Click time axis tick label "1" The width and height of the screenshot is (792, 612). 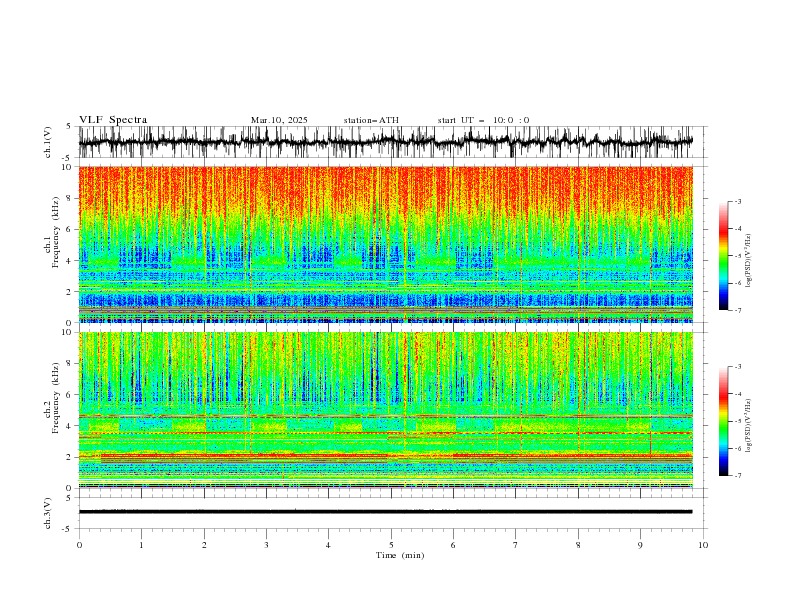pos(141,545)
